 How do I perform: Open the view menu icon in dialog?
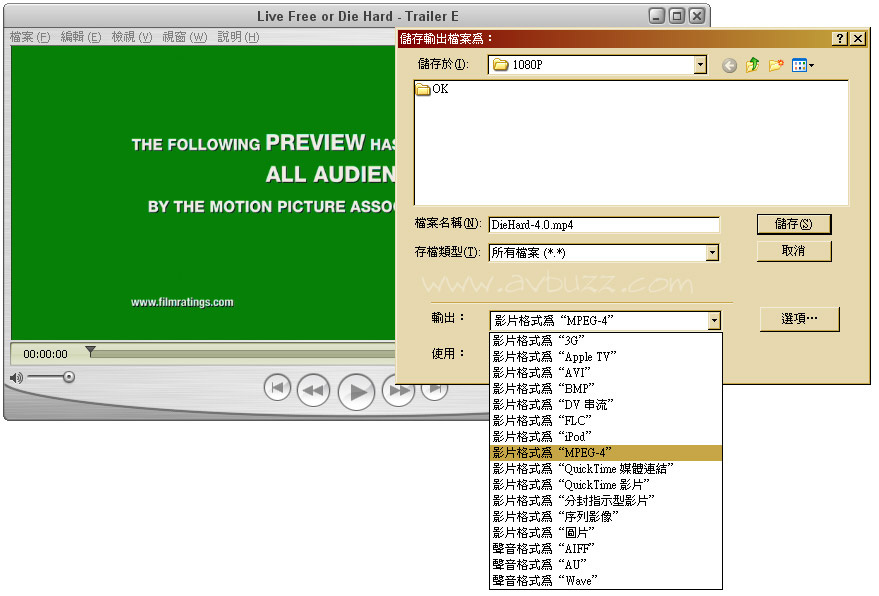click(x=802, y=66)
